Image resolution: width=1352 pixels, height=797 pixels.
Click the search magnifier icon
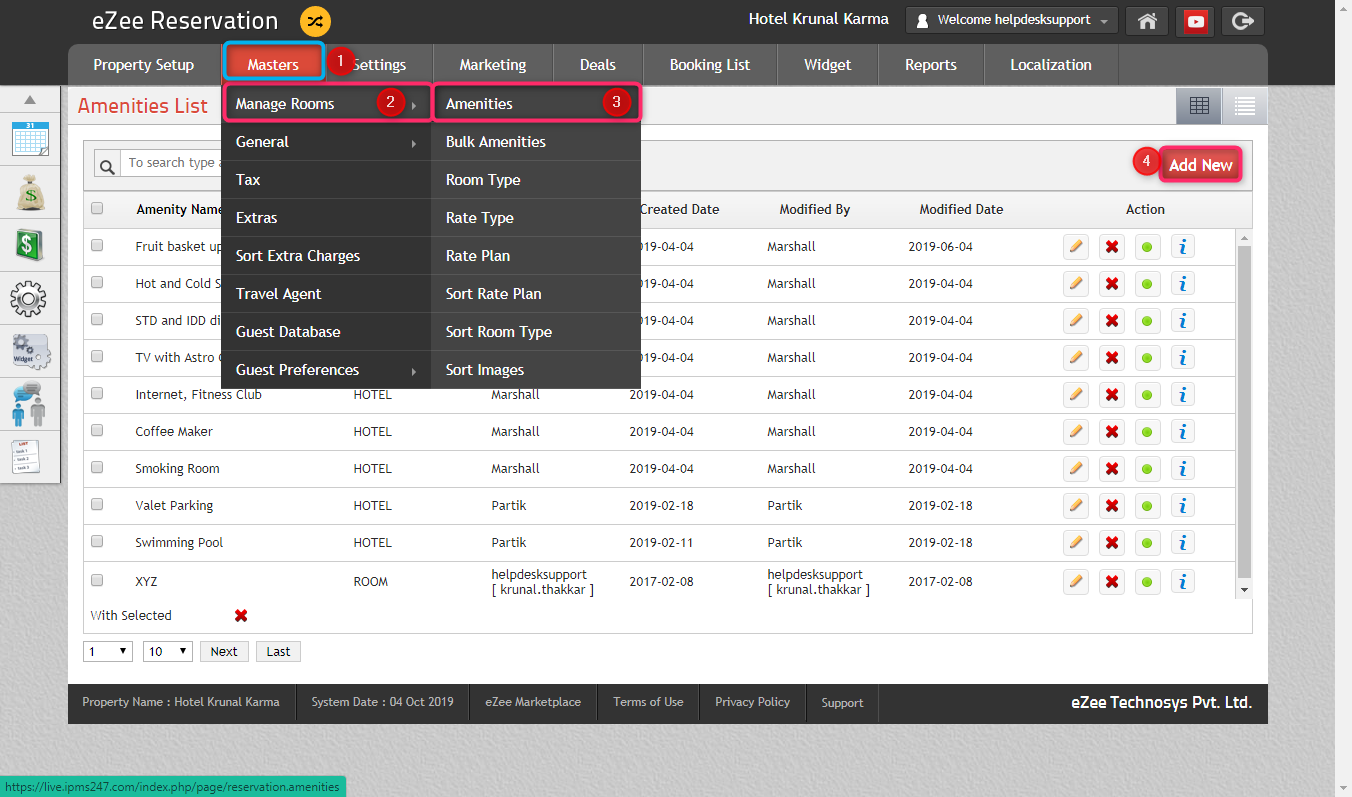(x=106, y=164)
